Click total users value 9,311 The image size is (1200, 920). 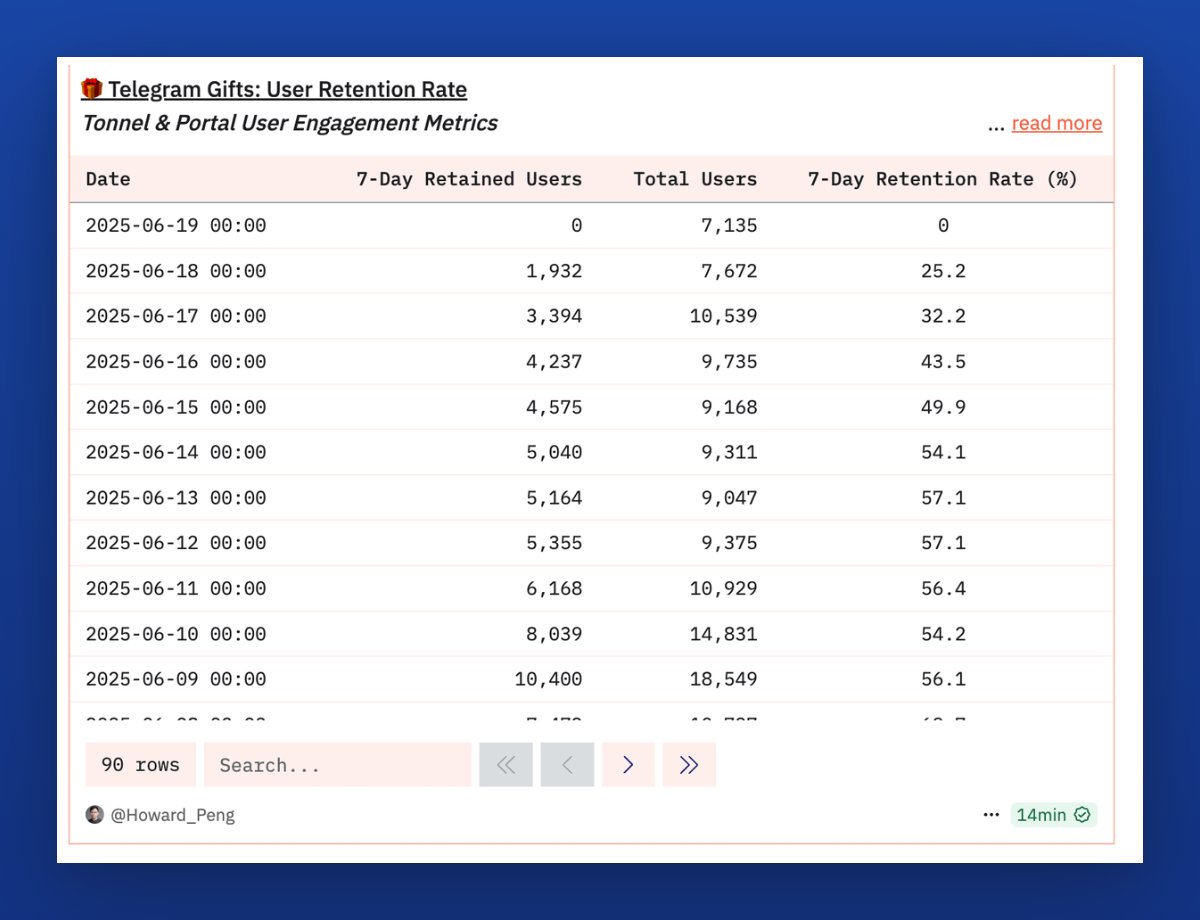730,452
